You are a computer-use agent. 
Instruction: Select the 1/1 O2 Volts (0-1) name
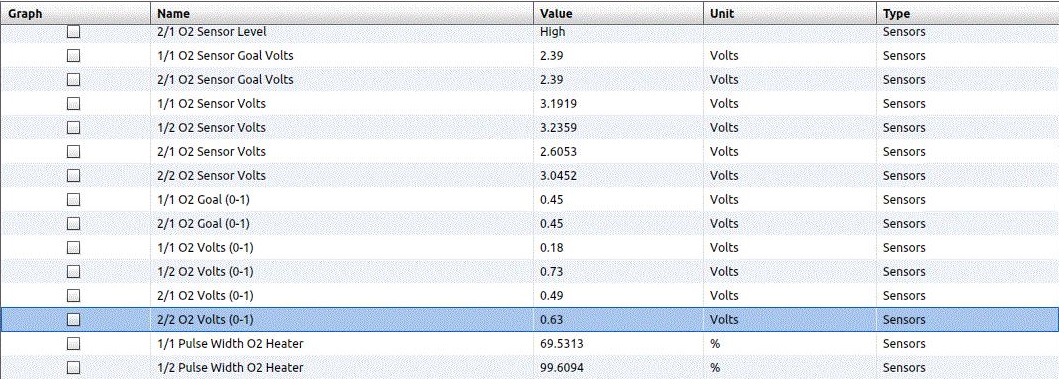point(205,247)
